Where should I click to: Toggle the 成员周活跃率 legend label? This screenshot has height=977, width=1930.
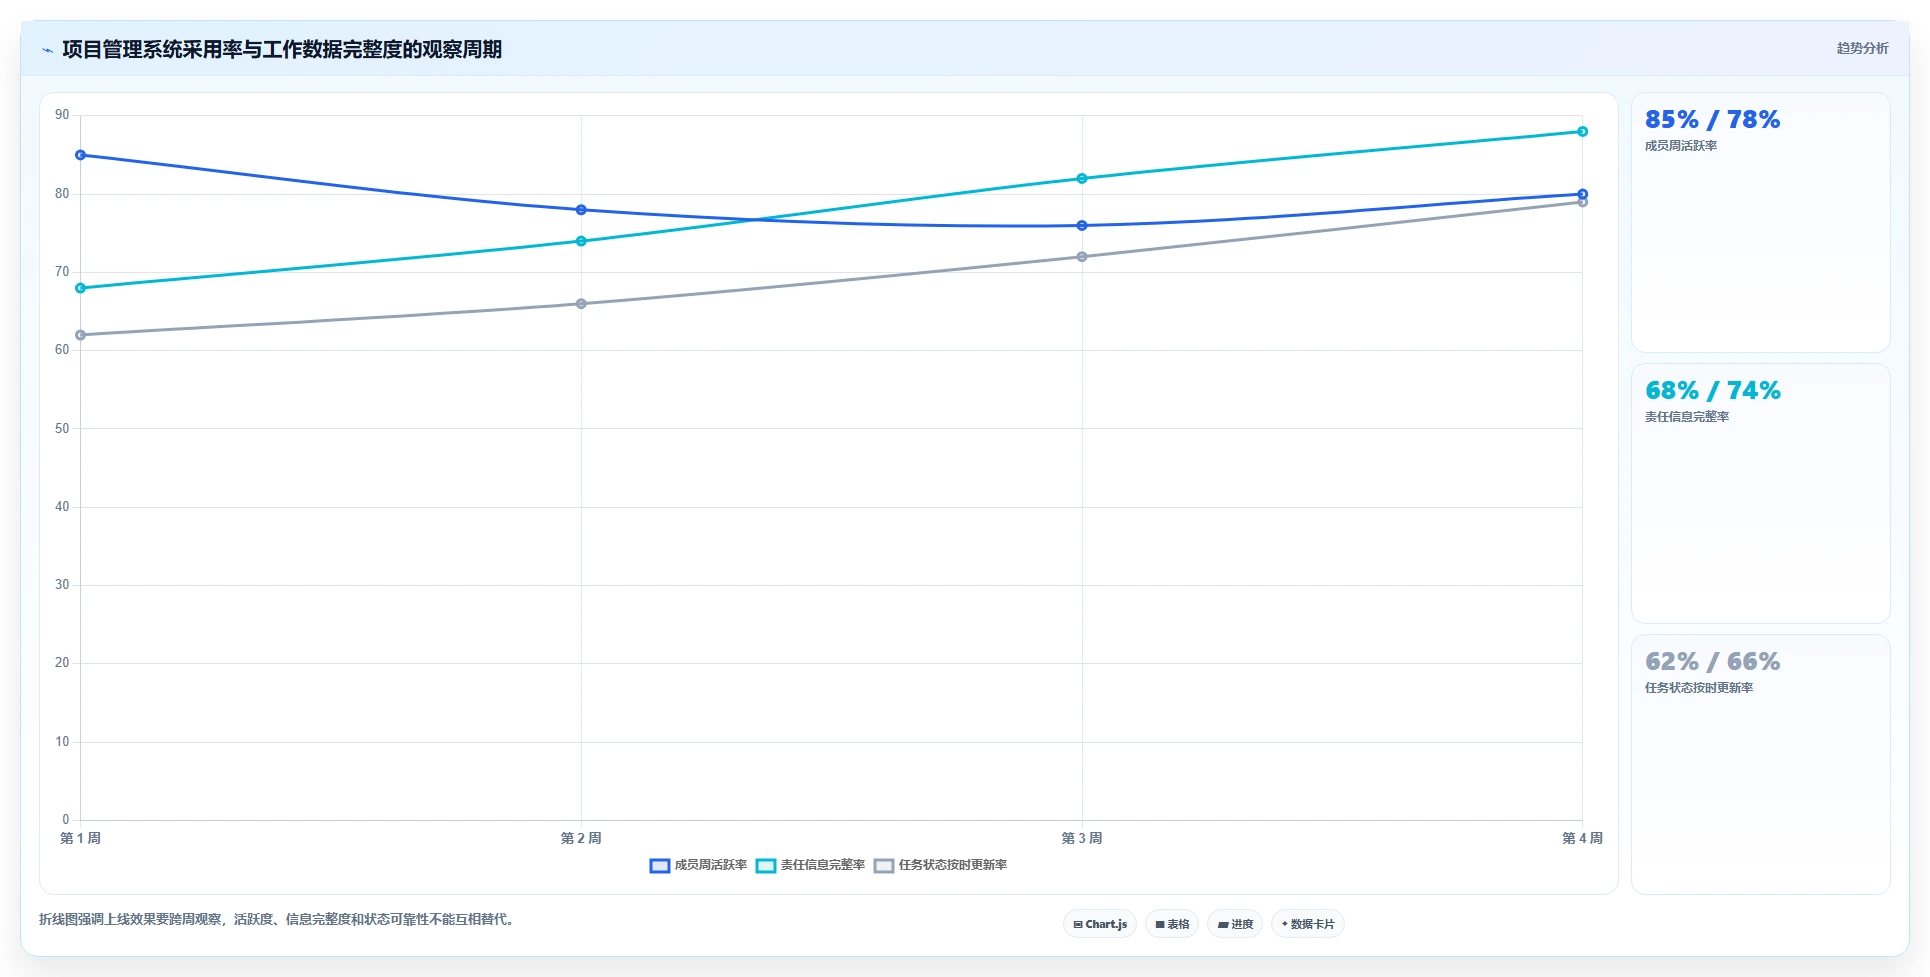point(711,865)
